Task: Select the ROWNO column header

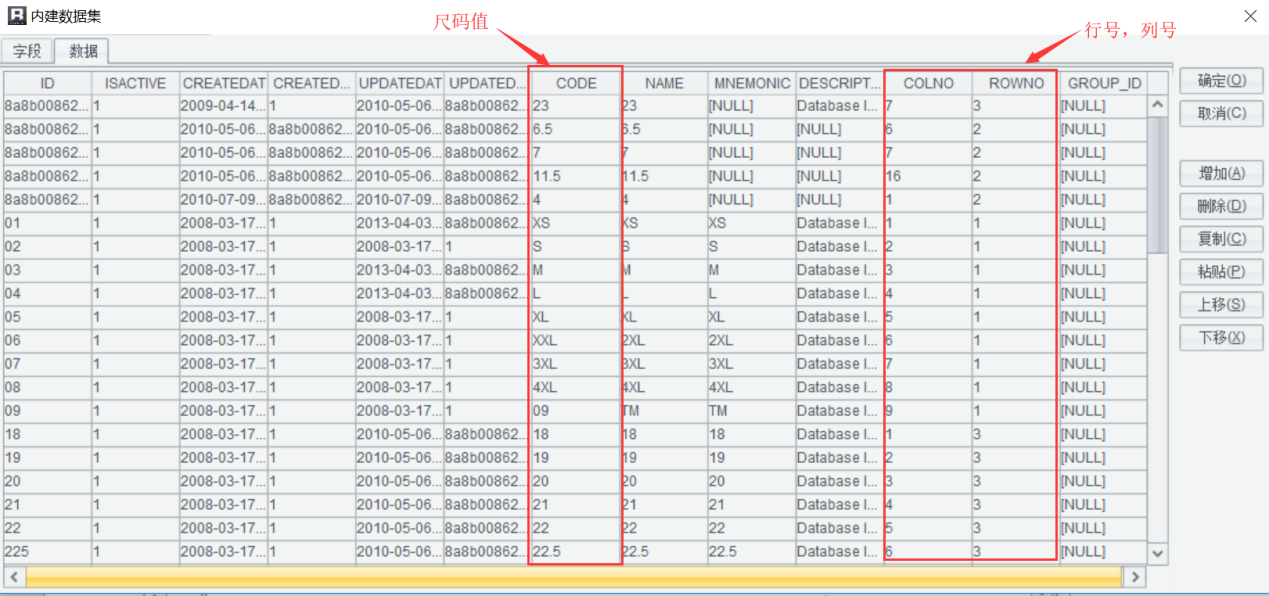Action: (1015, 83)
